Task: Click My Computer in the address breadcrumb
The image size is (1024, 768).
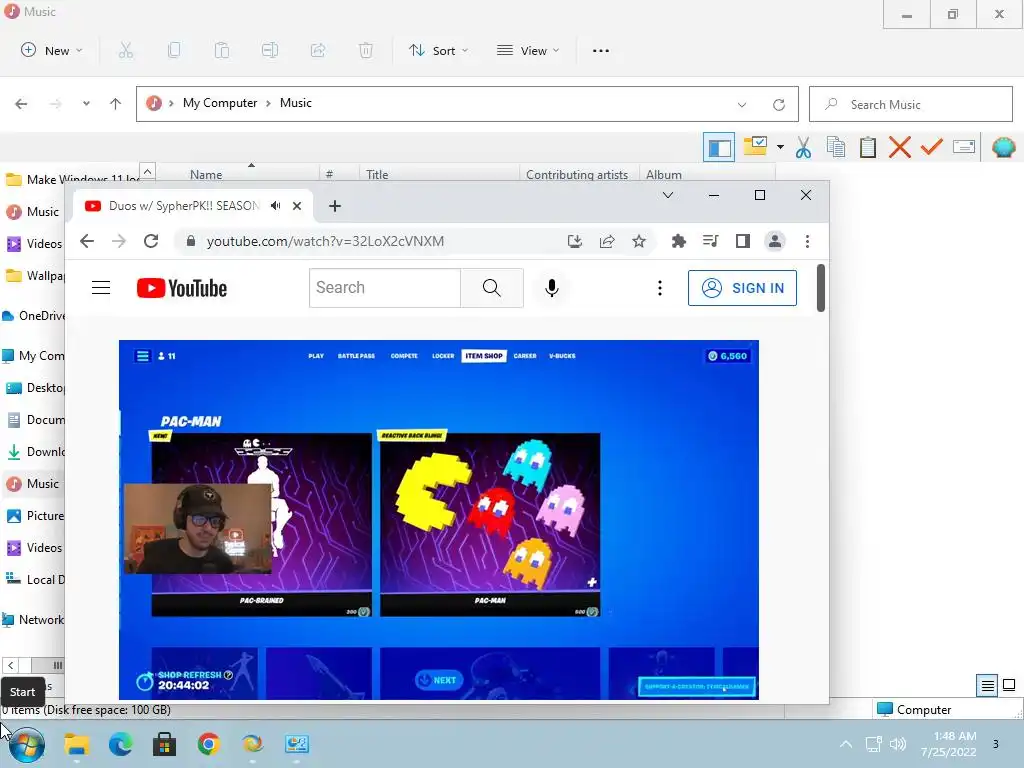Action: pos(220,103)
